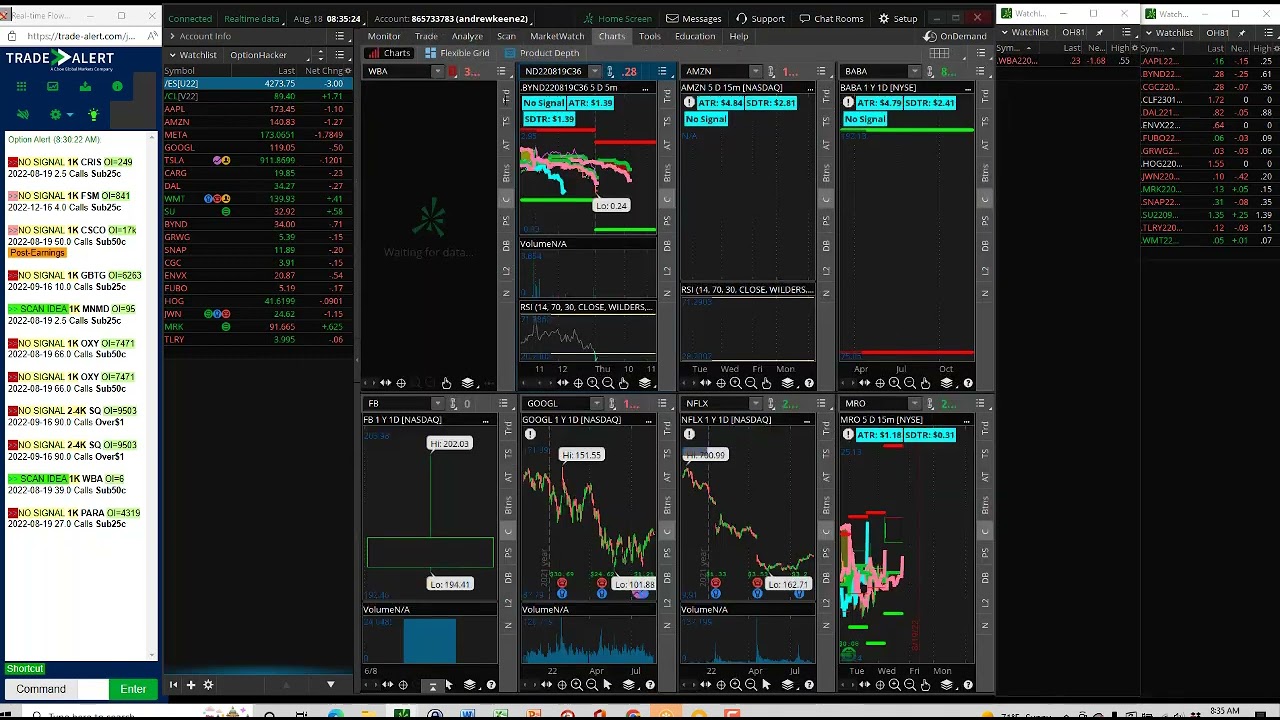1280x720 pixels.
Task: Switch to the Scan tab
Action: (506, 36)
